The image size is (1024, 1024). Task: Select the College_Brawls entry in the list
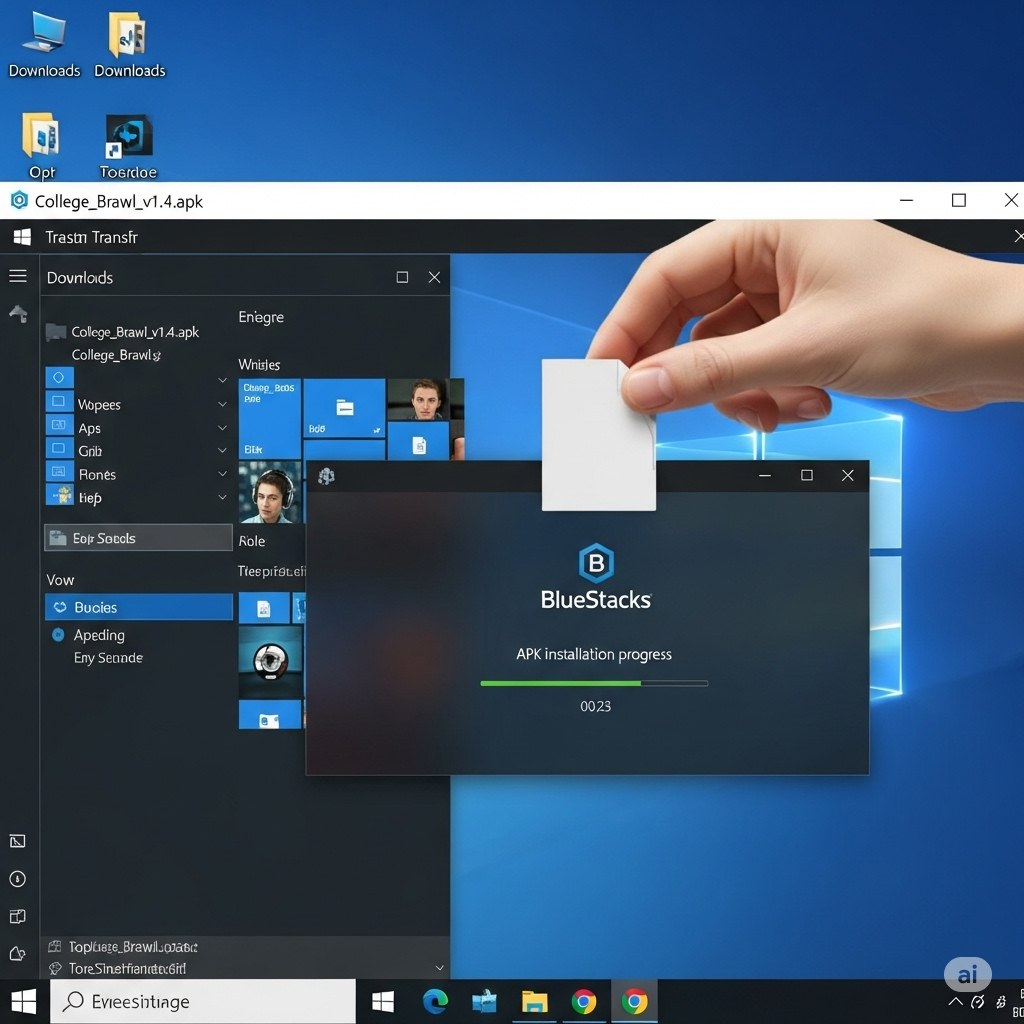point(116,355)
